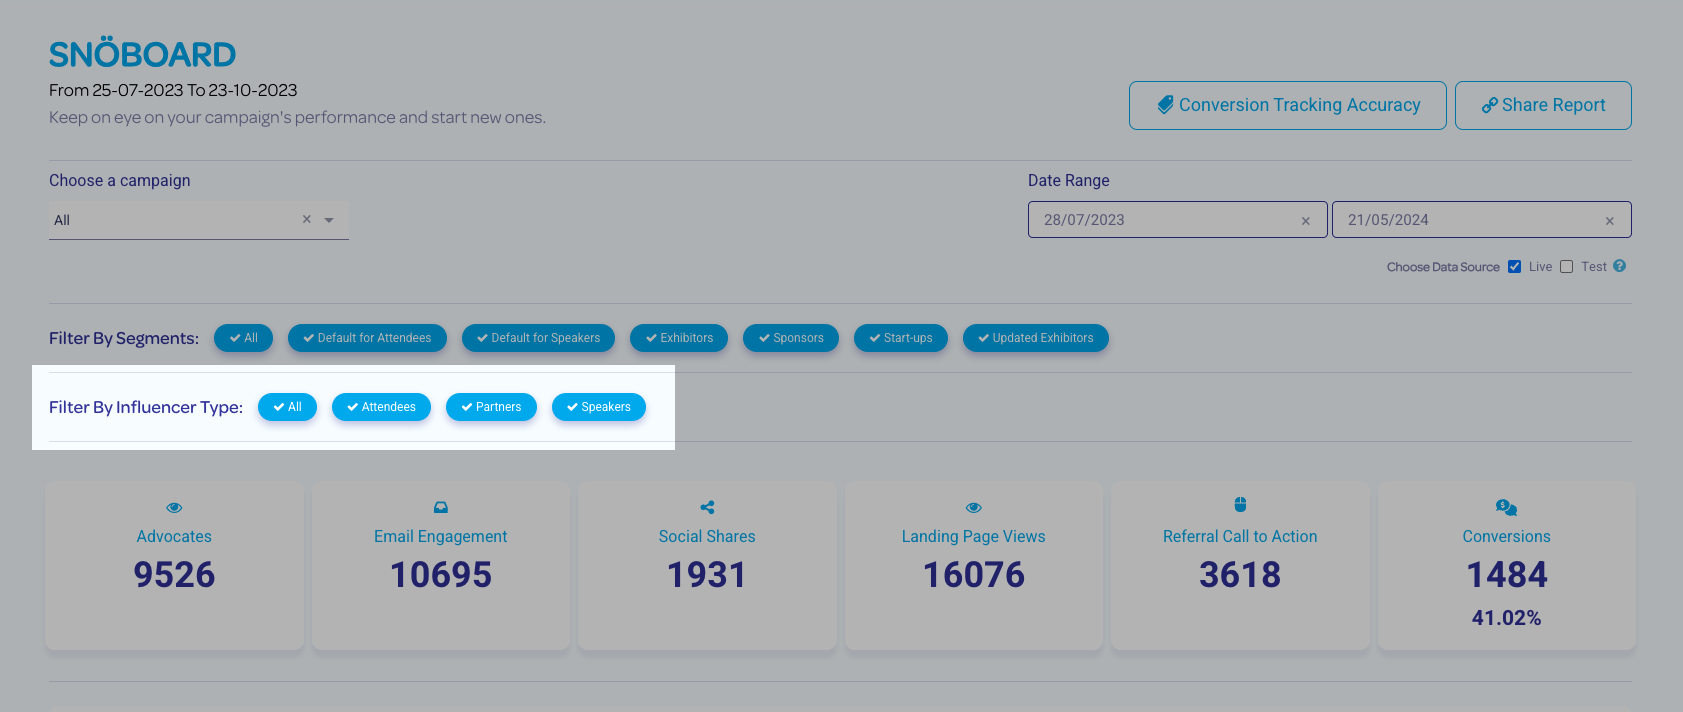Clear the start date 28/07/2023
Screen dimensions: 1683x712
coord(1305,221)
